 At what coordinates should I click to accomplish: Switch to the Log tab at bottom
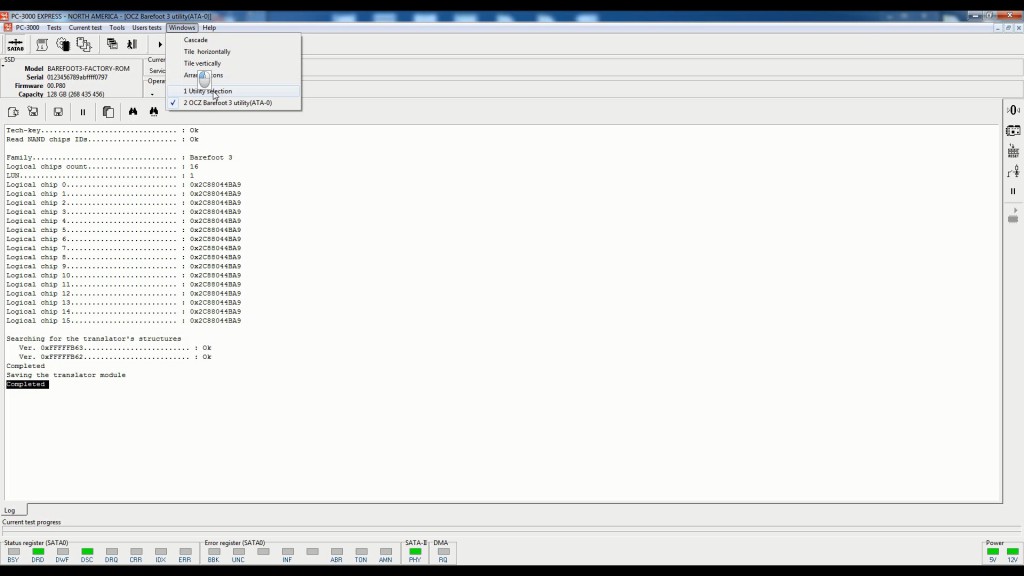point(10,509)
